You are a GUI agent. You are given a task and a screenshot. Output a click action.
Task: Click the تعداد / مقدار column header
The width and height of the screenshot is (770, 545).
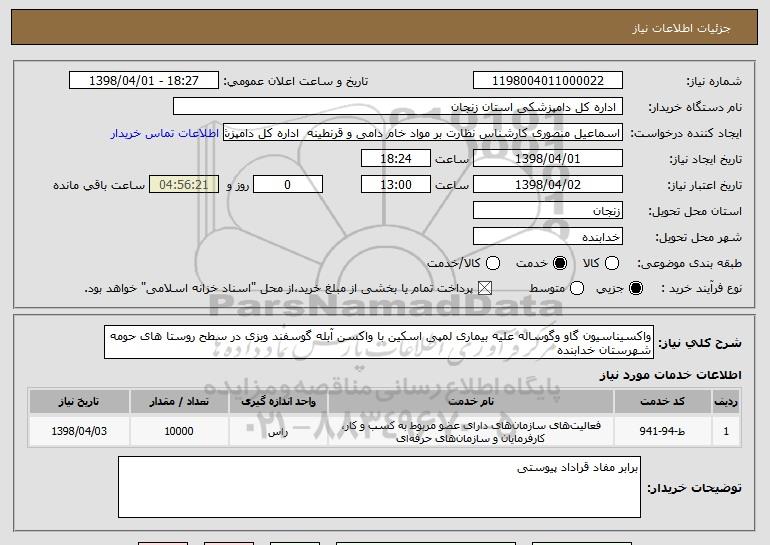click(x=179, y=402)
